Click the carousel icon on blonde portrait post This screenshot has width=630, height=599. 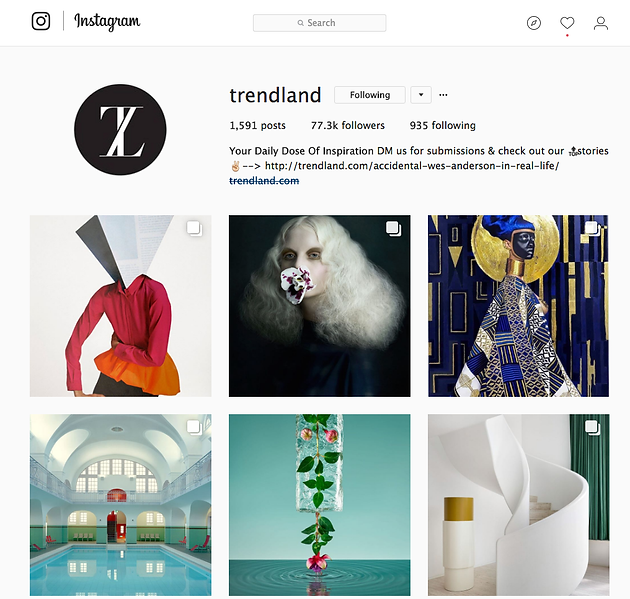click(x=393, y=229)
